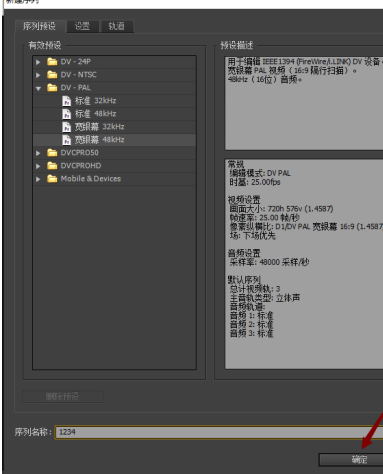Select the 宽银幕 48kHz preset label
Screen dimensions: 383x474
pos(99,140)
